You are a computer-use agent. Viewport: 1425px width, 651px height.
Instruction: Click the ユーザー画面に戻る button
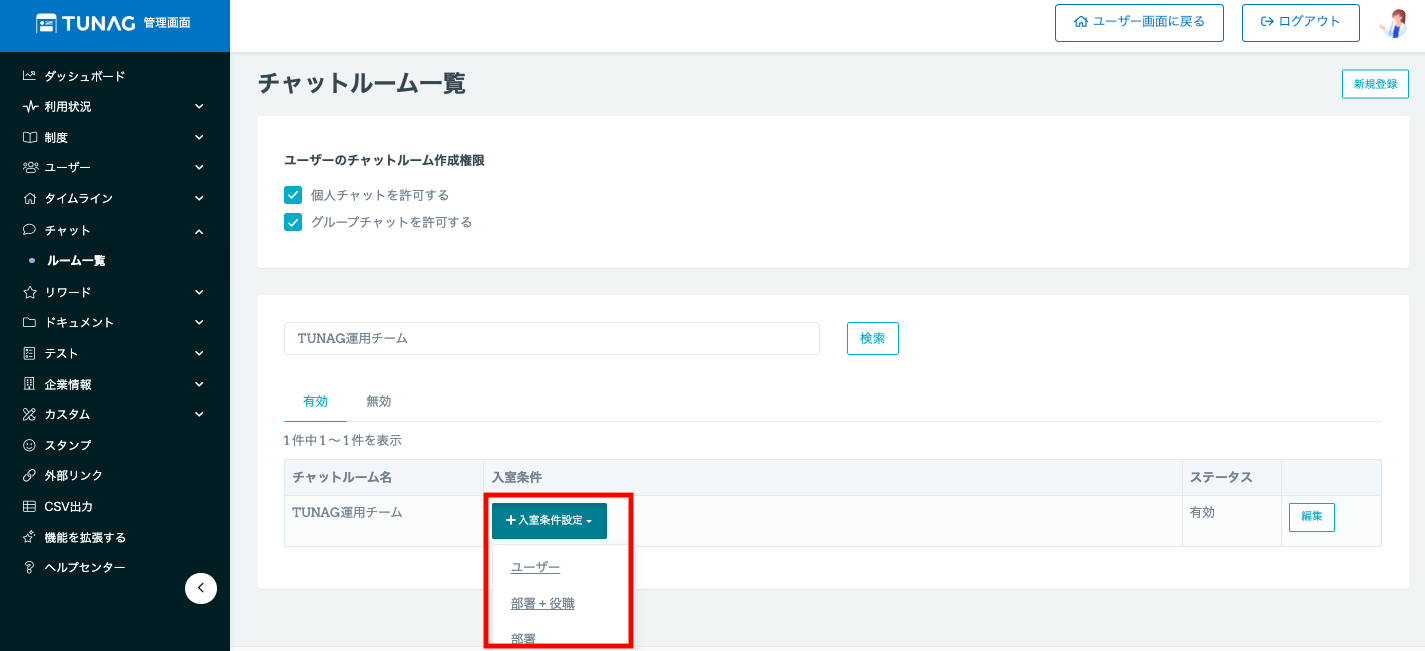click(x=1139, y=22)
